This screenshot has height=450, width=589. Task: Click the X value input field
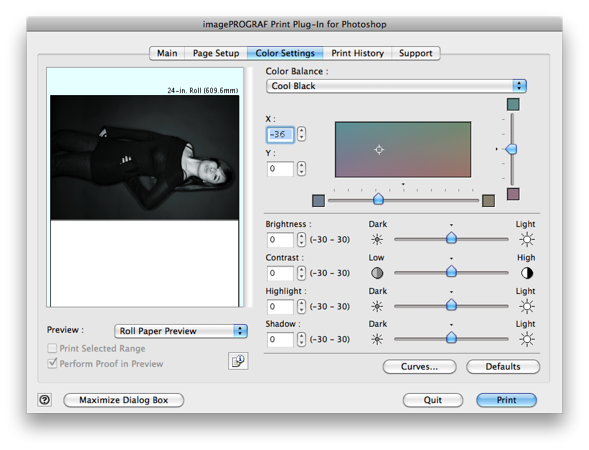280,134
